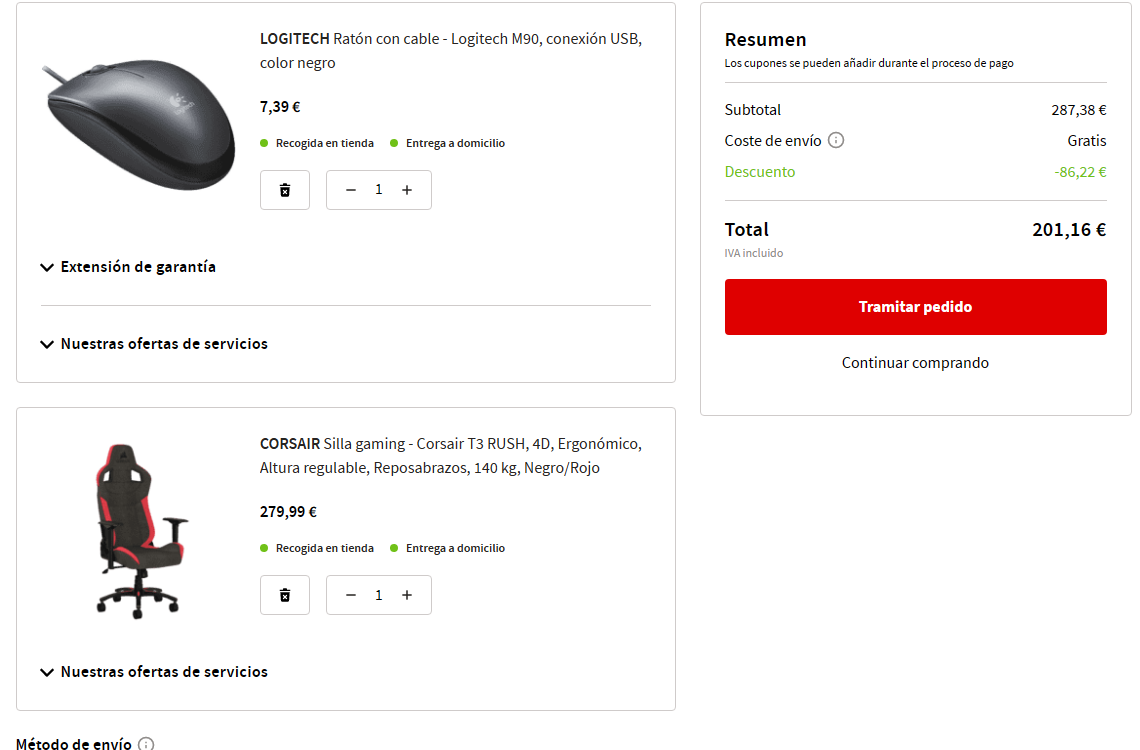Expand Nuestras ofertas de servicios under the Corsair chair
The image size is (1140, 750).
(154, 672)
